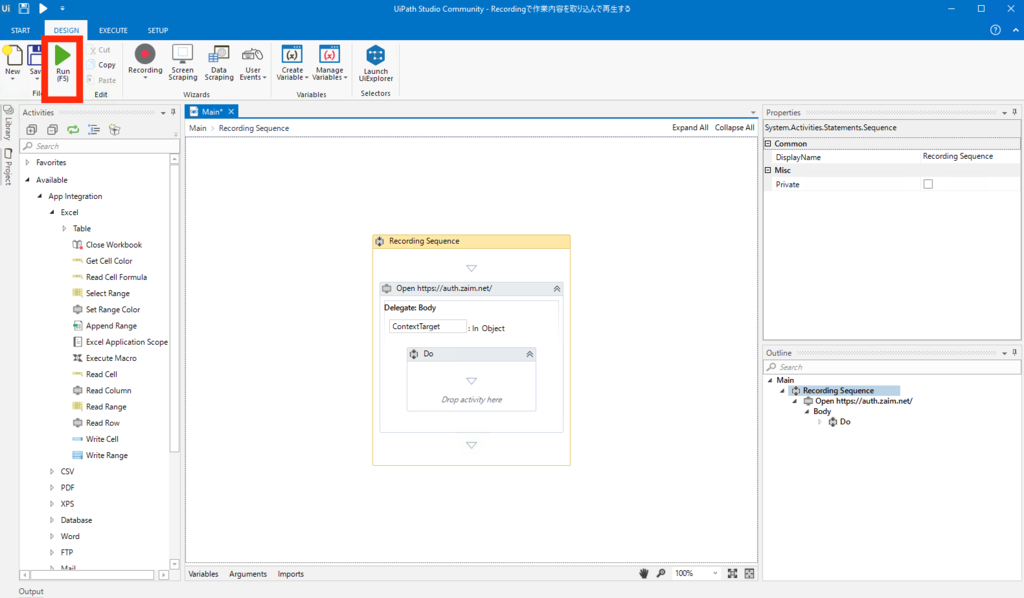Screen dimensions: 1024x598
Task: Select the pan hand tool
Action: tap(644, 573)
